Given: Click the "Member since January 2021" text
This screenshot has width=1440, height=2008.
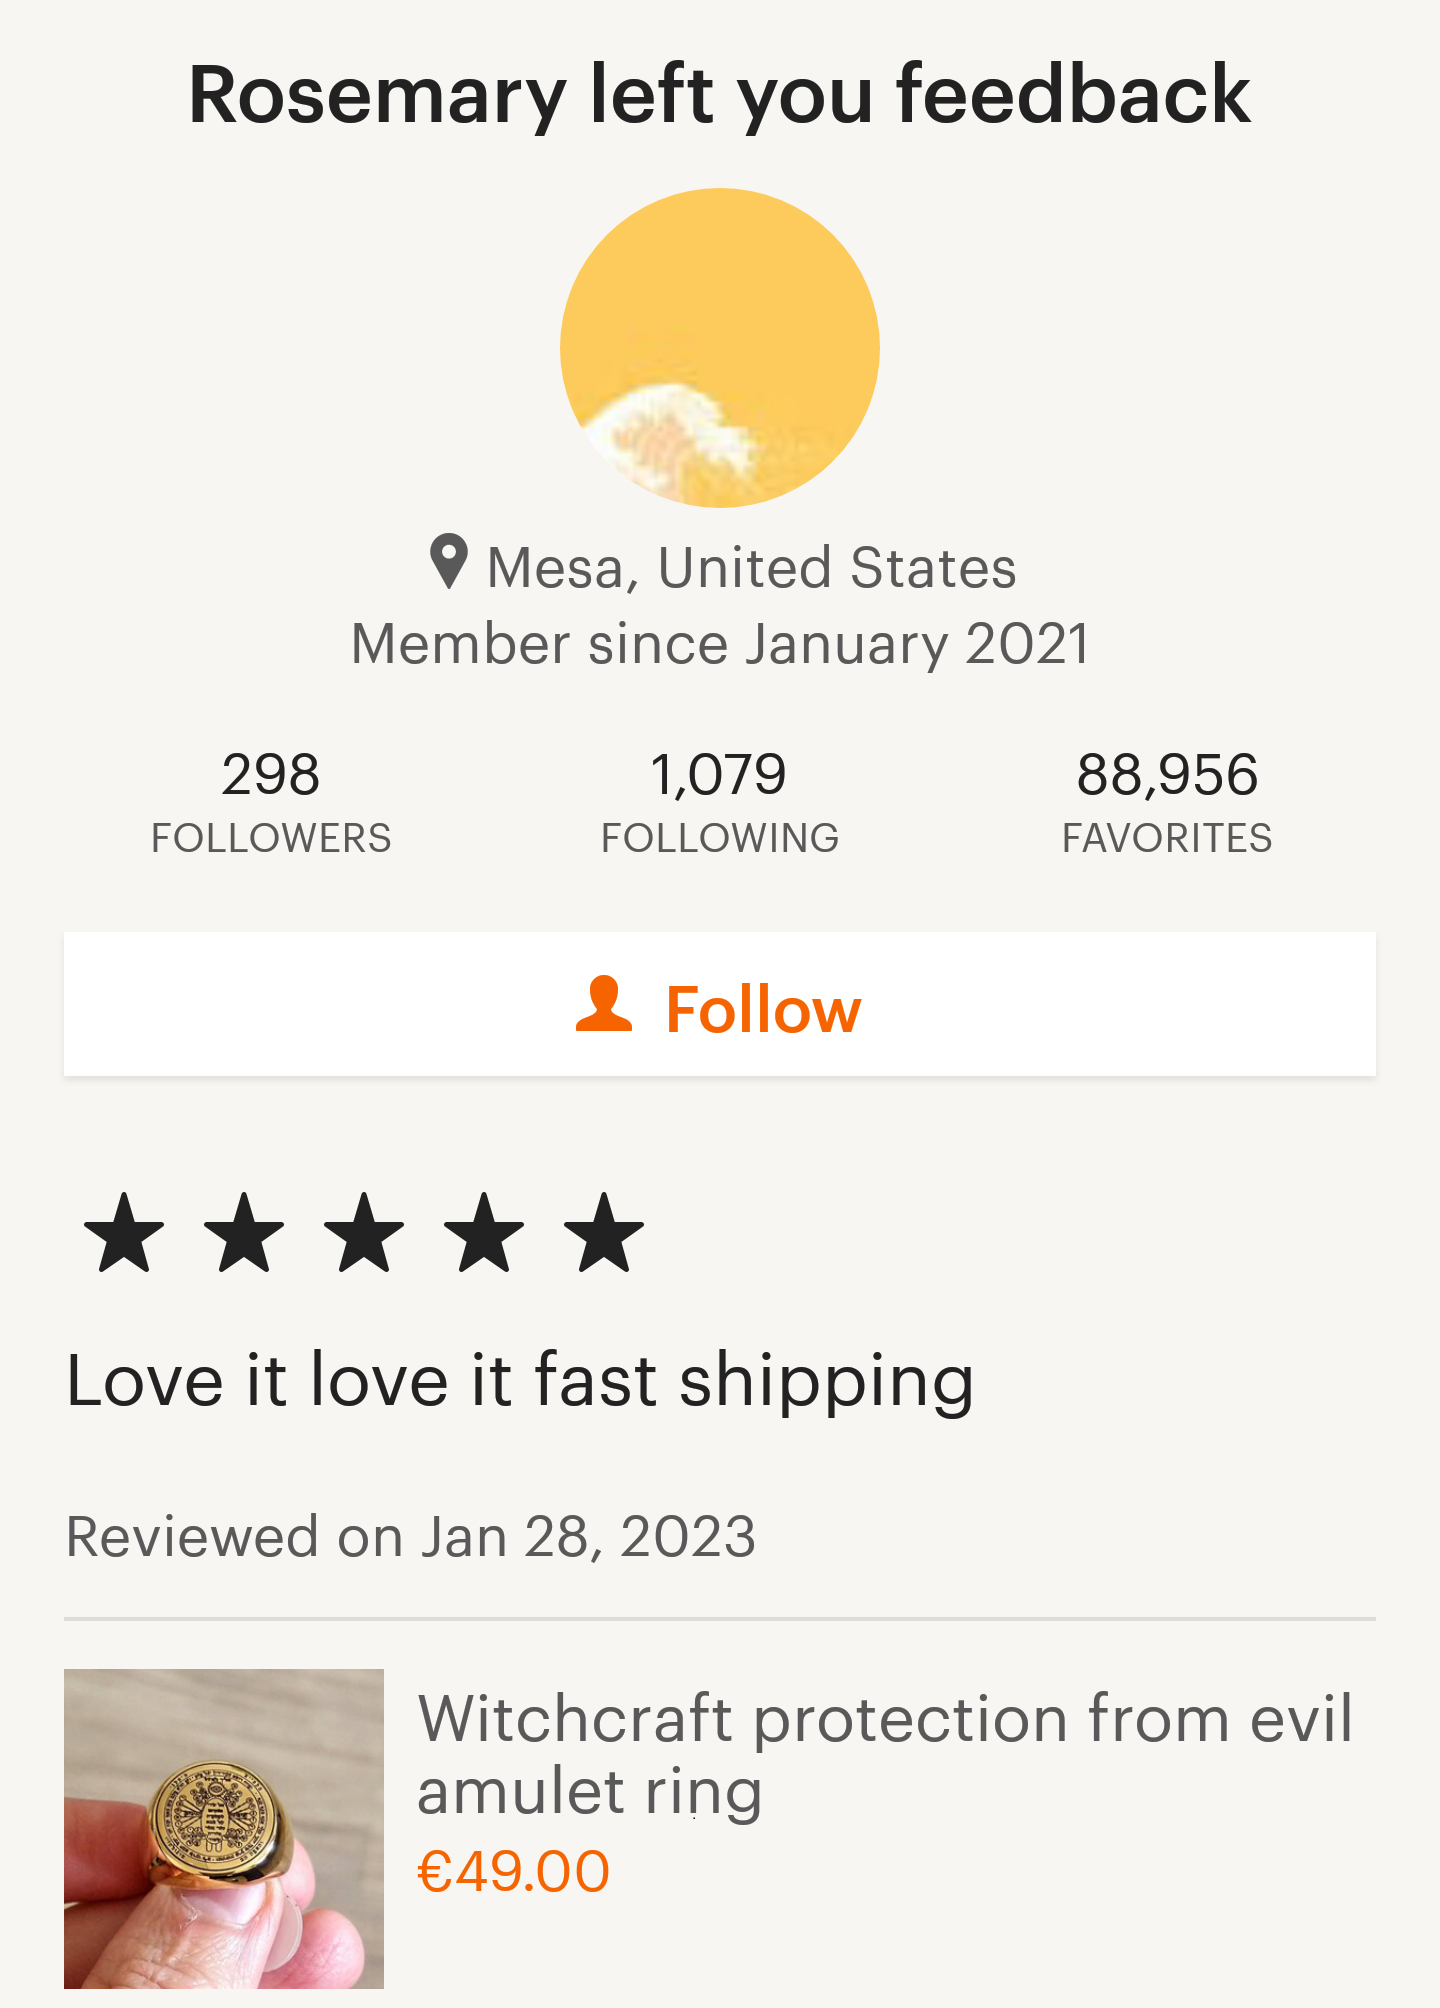Looking at the screenshot, I should pos(720,644).
